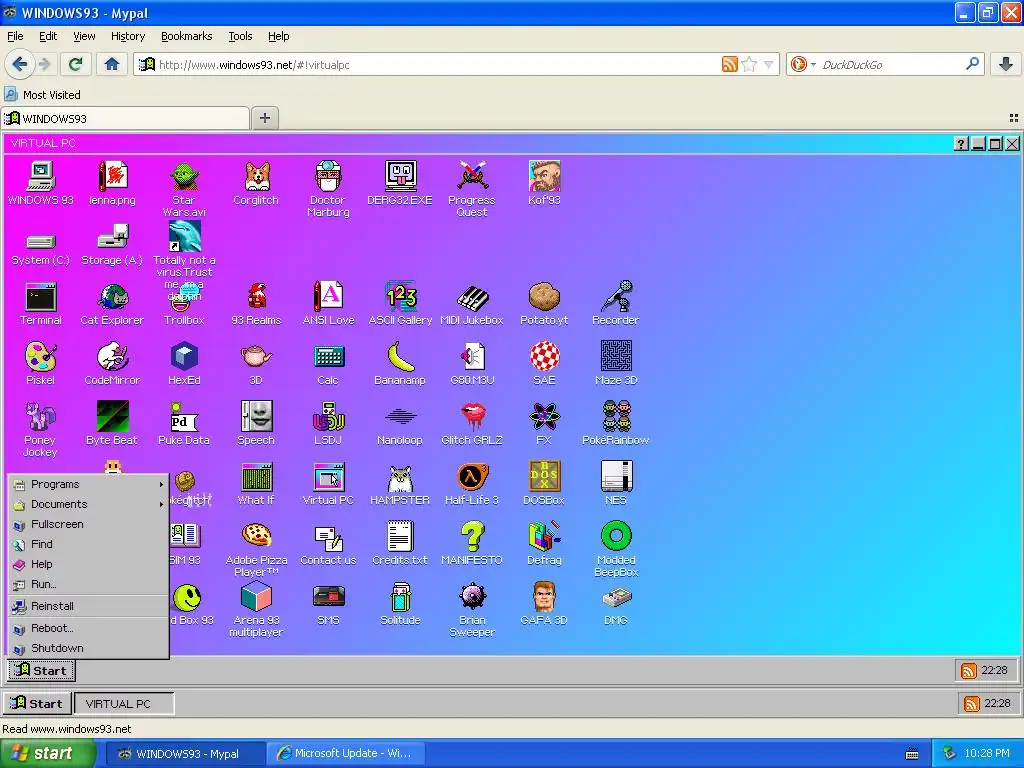Launch Piskel paint palette icon
This screenshot has height=768, width=1024.
point(40,364)
